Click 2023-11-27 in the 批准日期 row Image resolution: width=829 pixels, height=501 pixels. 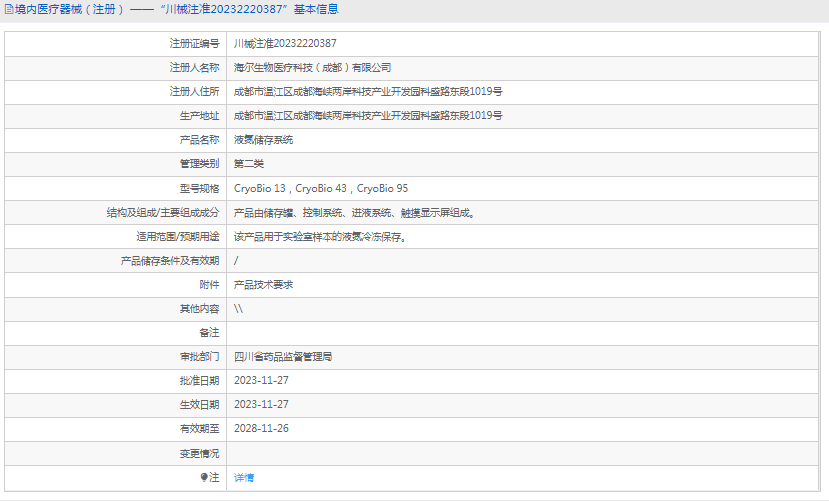(261, 381)
